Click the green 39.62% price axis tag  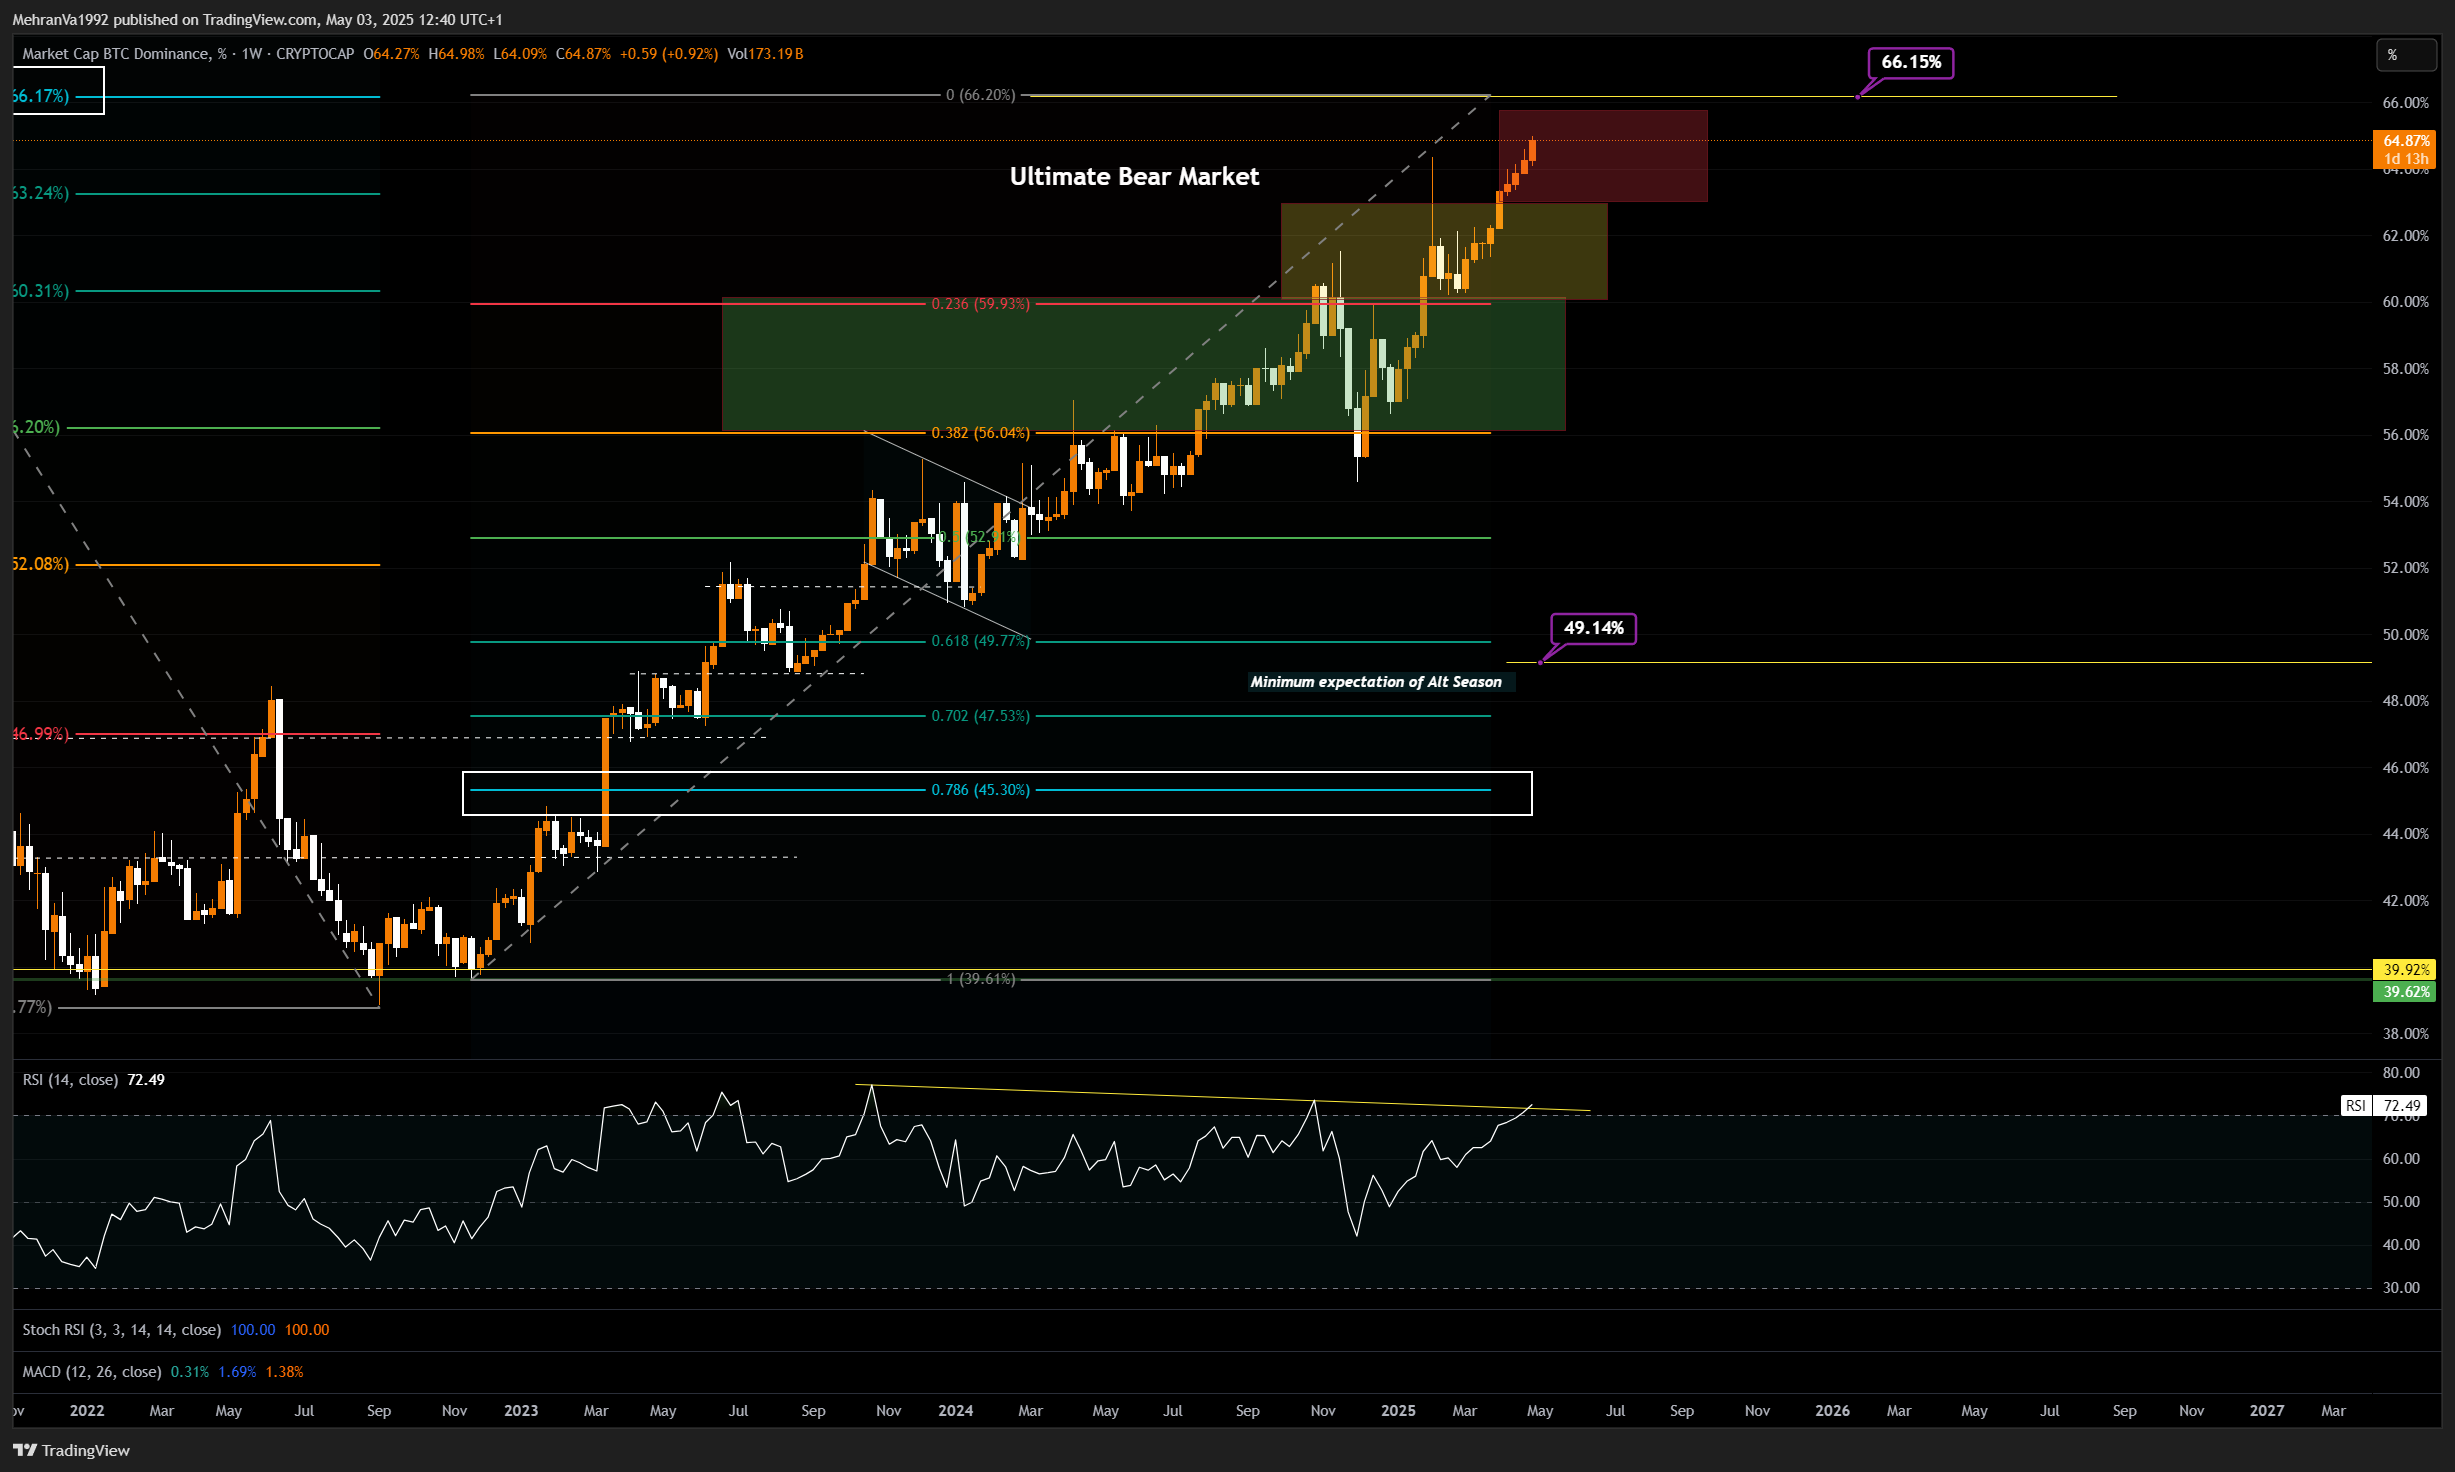(x=2405, y=991)
